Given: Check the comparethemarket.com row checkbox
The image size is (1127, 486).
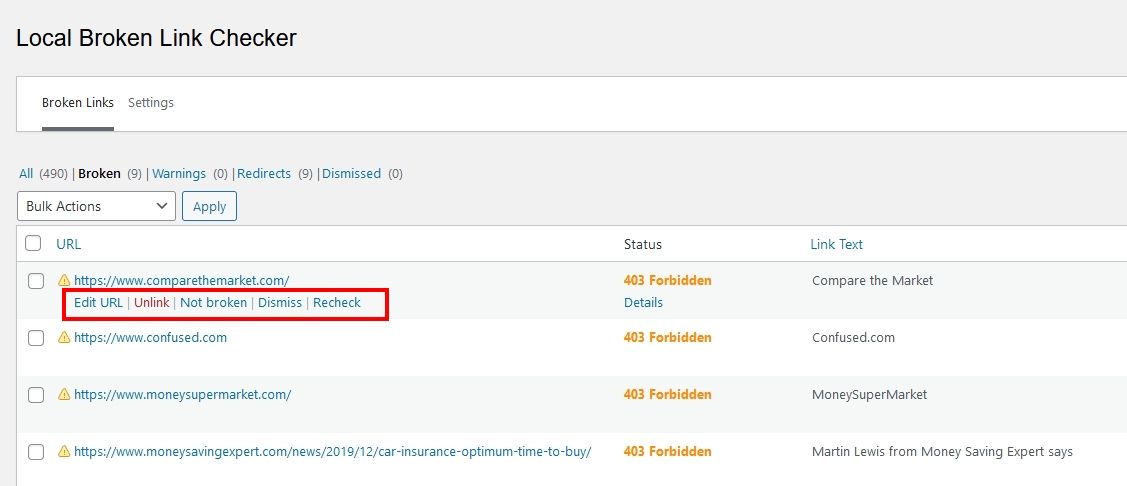Looking at the screenshot, I should (x=36, y=281).
